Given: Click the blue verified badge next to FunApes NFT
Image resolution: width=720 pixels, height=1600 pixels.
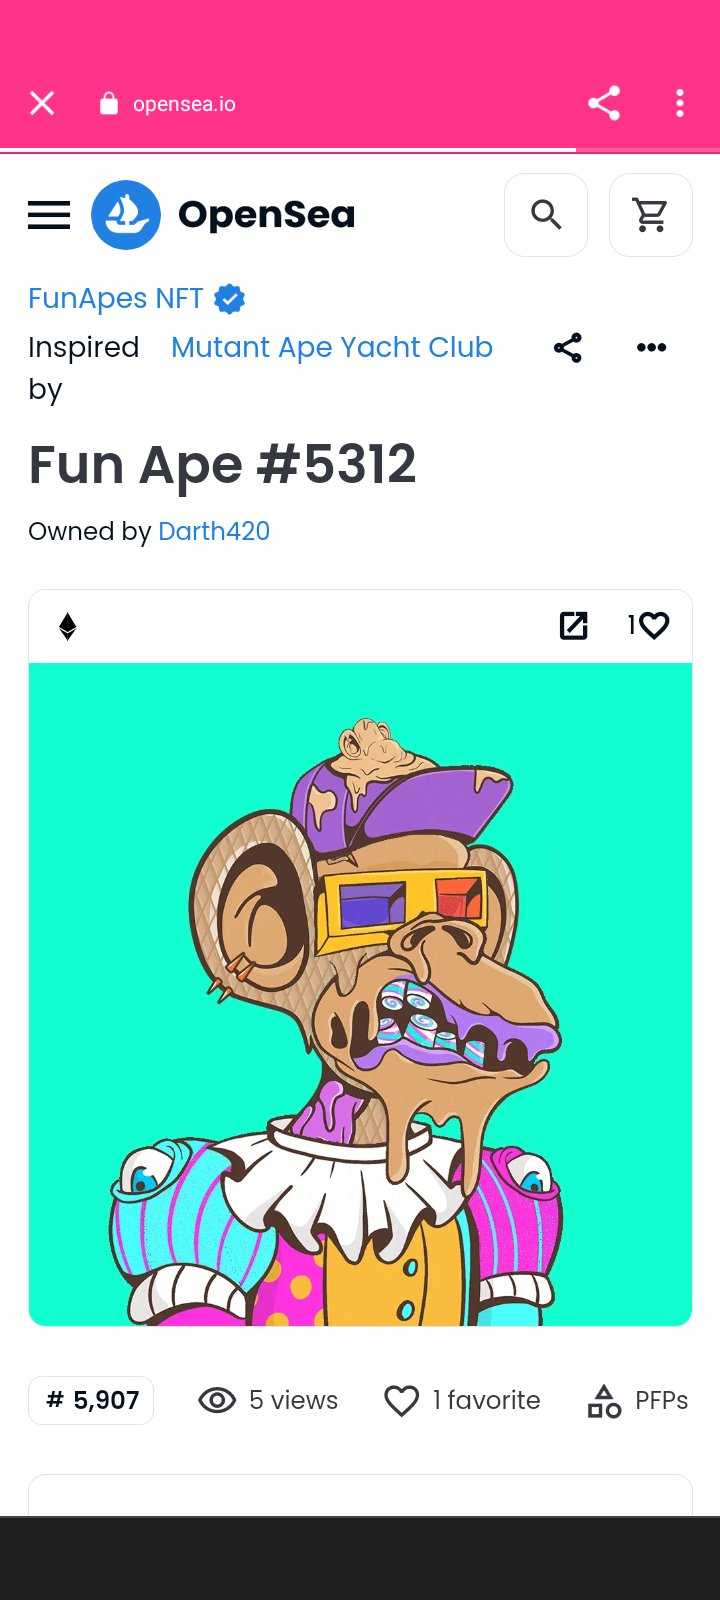Looking at the screenshot, I should 230,299.
